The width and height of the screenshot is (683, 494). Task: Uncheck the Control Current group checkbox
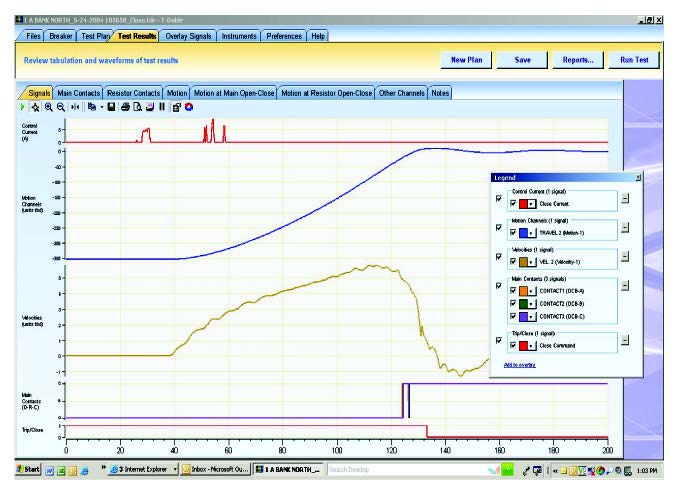tap(498, 199)
